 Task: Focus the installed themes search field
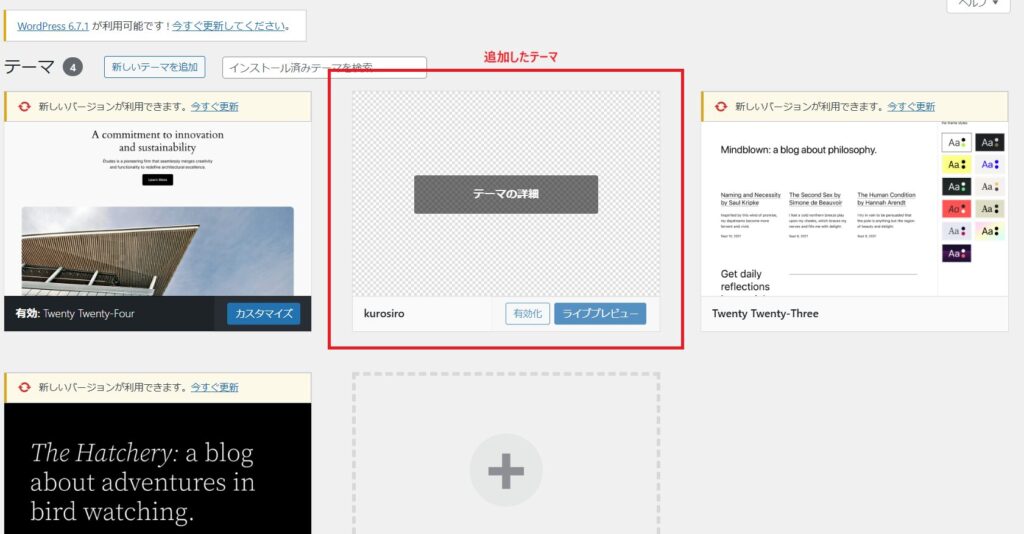(324, 67)
